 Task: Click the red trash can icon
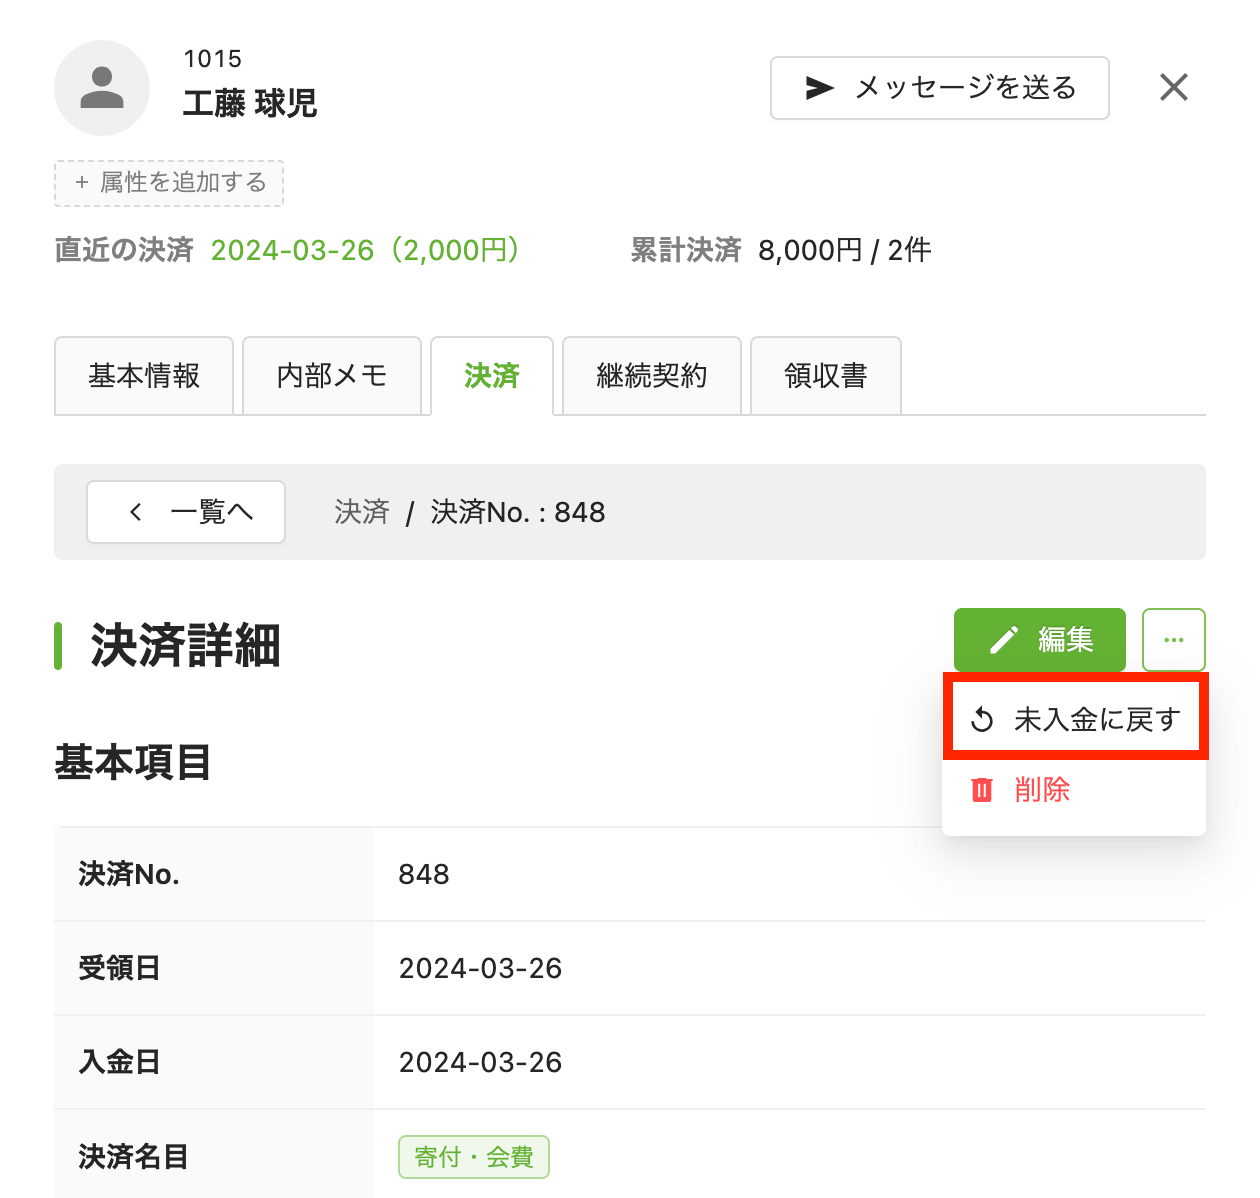pyautogui.click(x=982, y=790)
